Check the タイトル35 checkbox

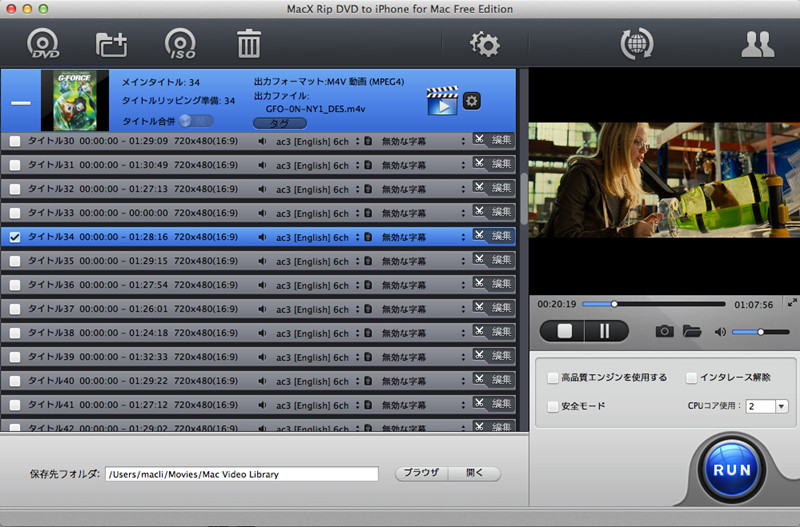15,261
